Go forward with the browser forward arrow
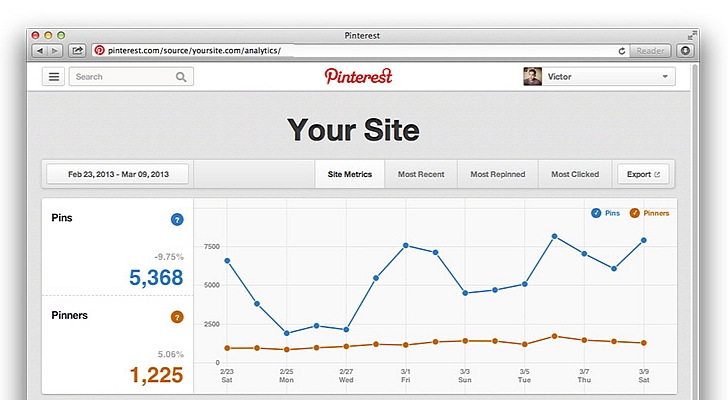This screenshot has width=728, height=400. click(55, 51)
